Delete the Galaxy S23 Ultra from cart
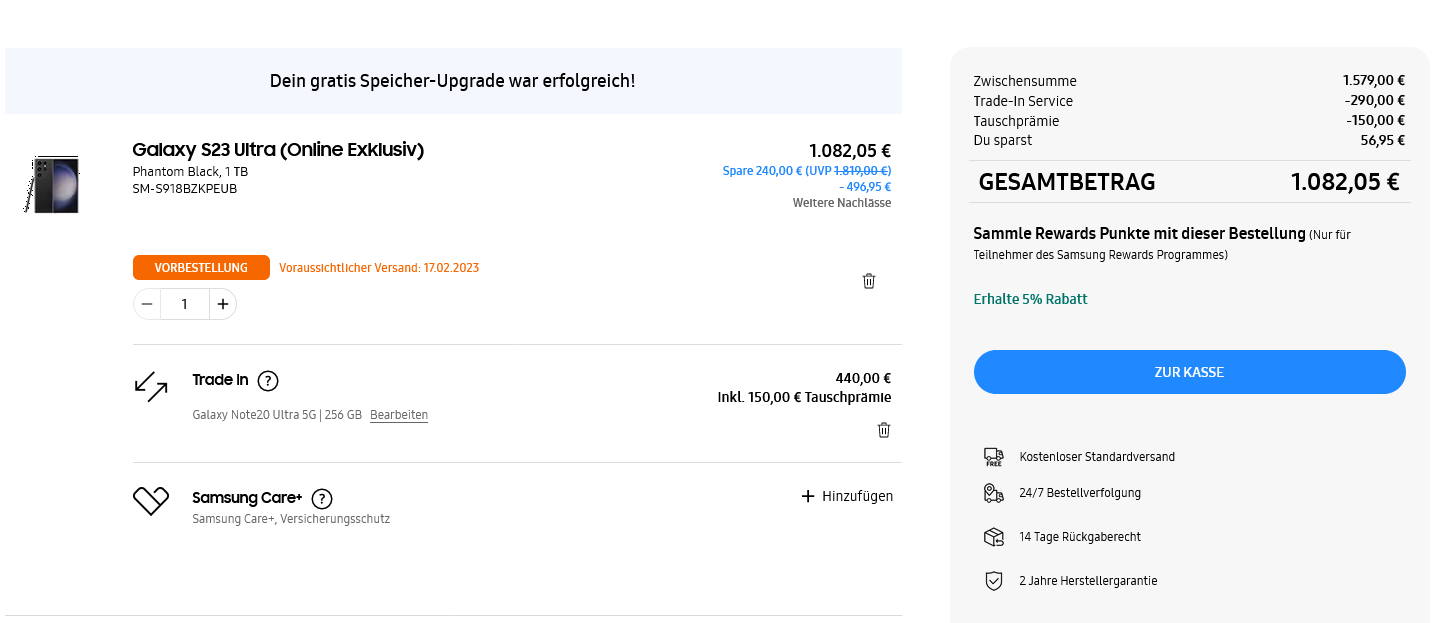The height and width of the screenshot is (623, 1444). coord(869,281)
